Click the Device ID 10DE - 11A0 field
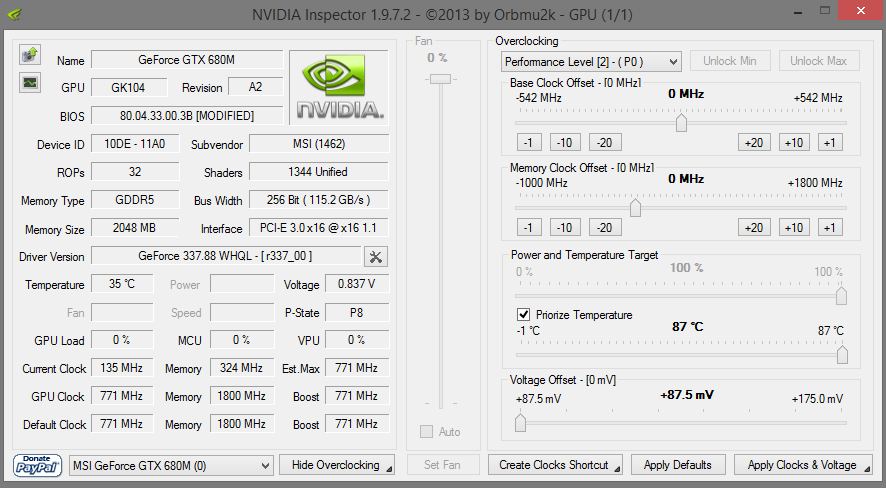Screen dimensions: 886x488 click(135, 144)
